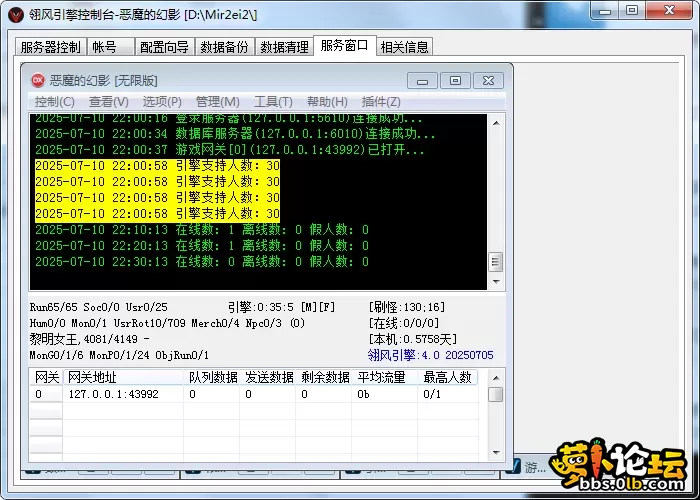
Task: Click the 网关 column header
Action: click(x=46, y=377)
